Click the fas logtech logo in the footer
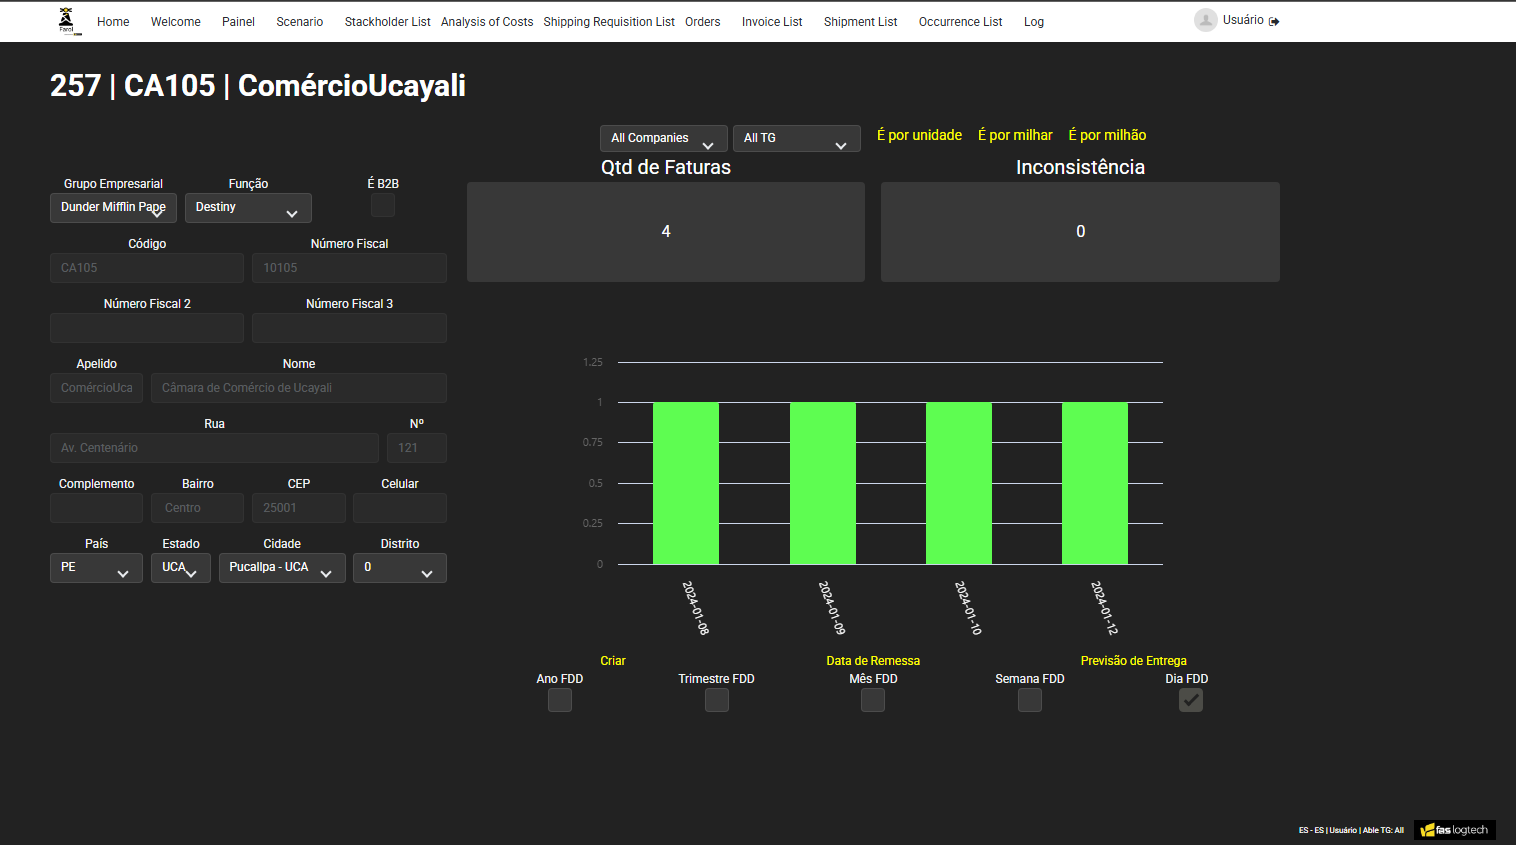This screenshot has width=1516, height=845. [x=1455, y=829]
